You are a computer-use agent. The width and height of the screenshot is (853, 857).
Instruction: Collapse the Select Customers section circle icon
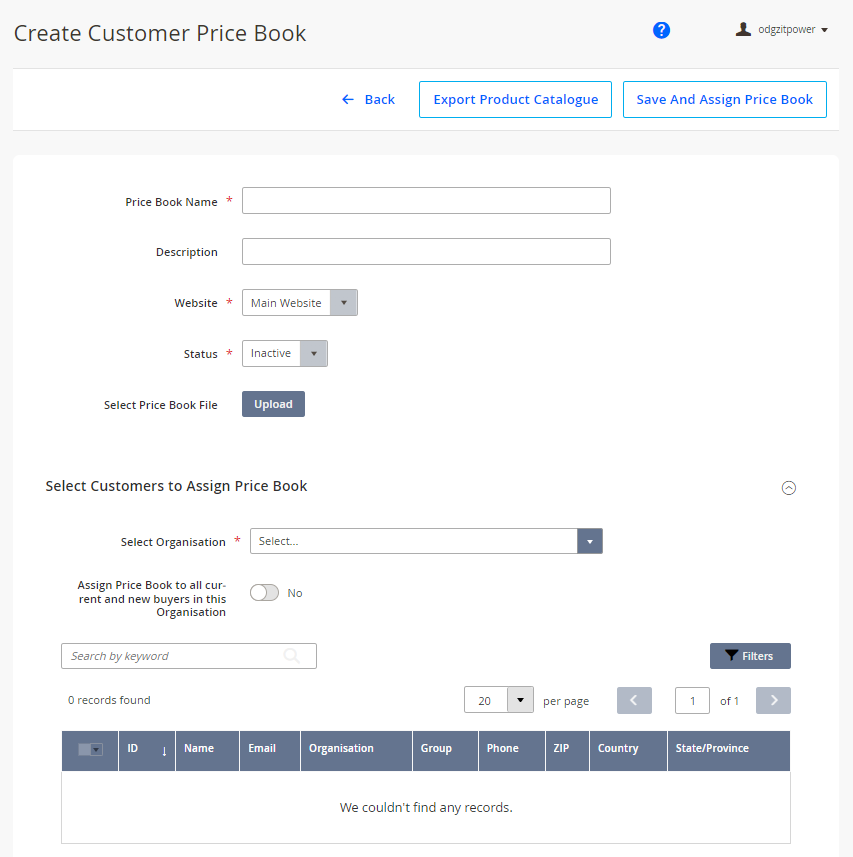point(789,488)
